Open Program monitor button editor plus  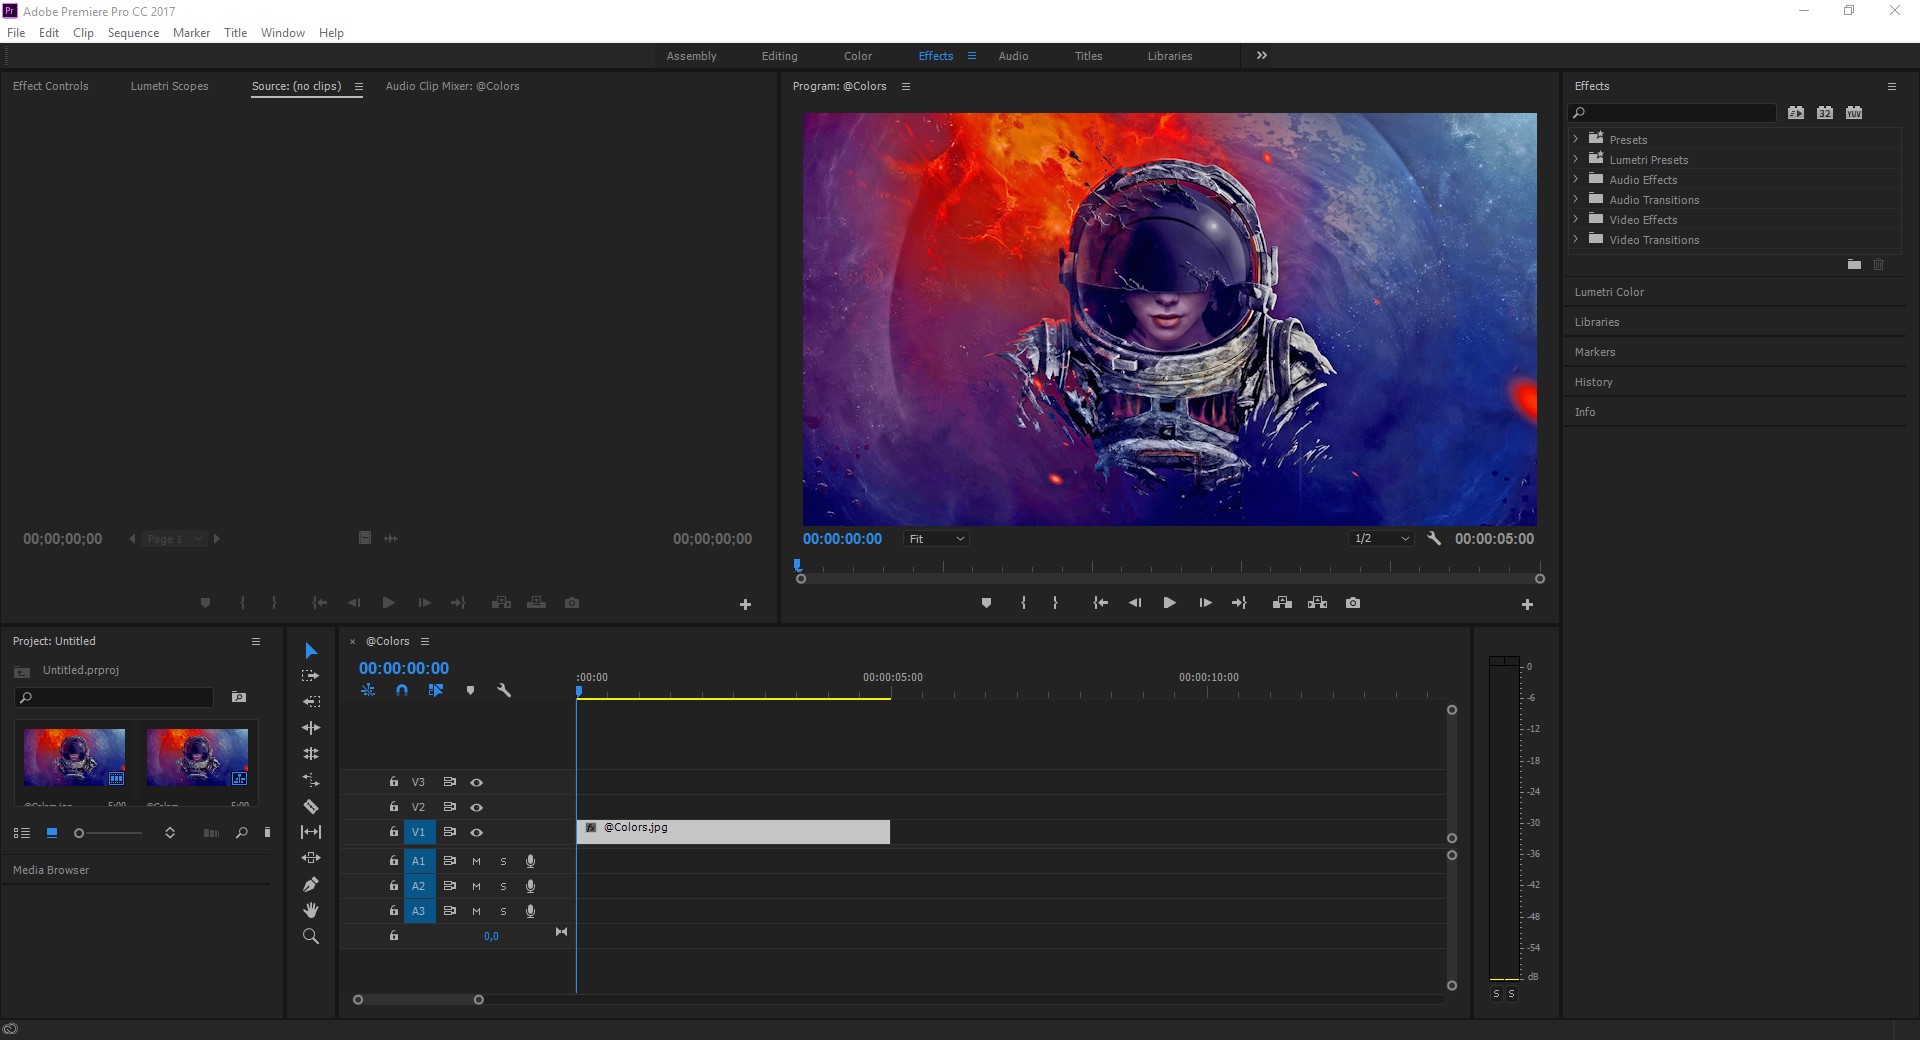pyautogui.click(x=1527, y=604)
